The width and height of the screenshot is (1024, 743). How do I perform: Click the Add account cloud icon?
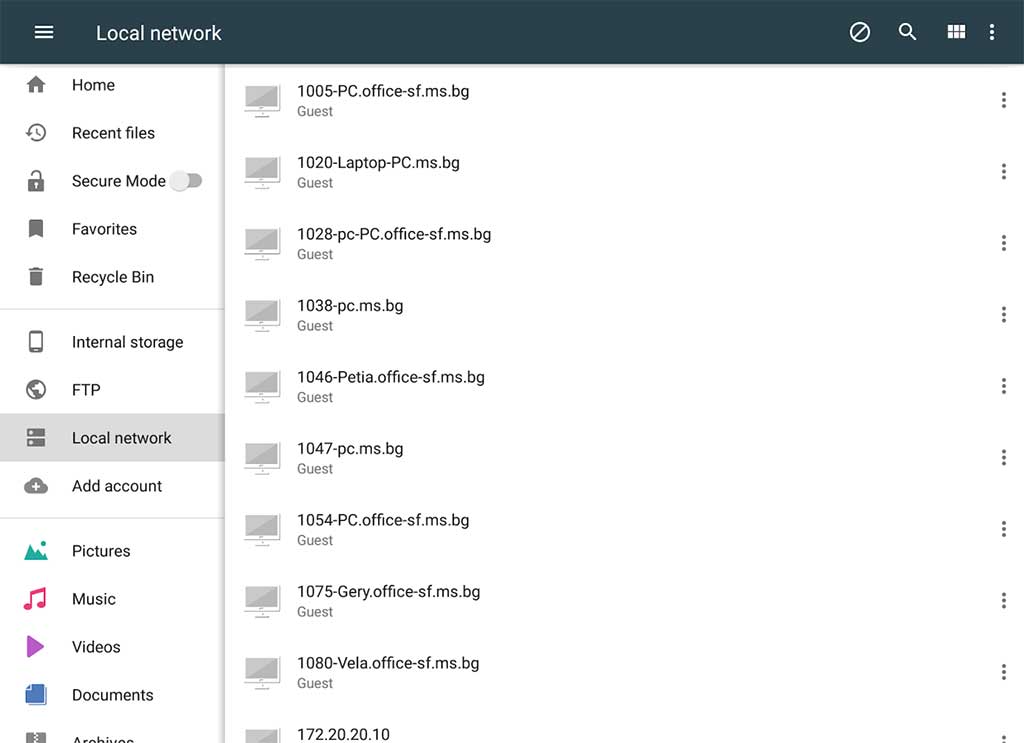pyautogui.click(x=36, y=486)
